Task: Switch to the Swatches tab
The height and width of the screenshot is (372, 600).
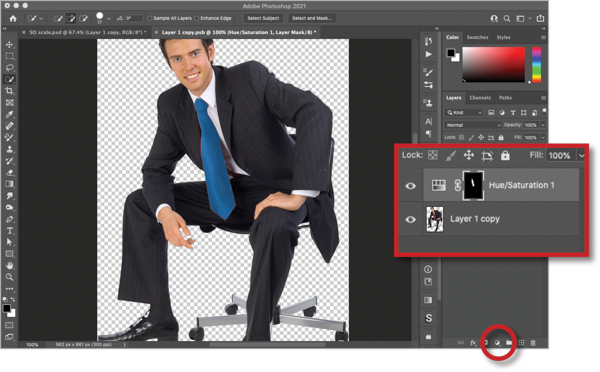Action: tap(477, 38)
